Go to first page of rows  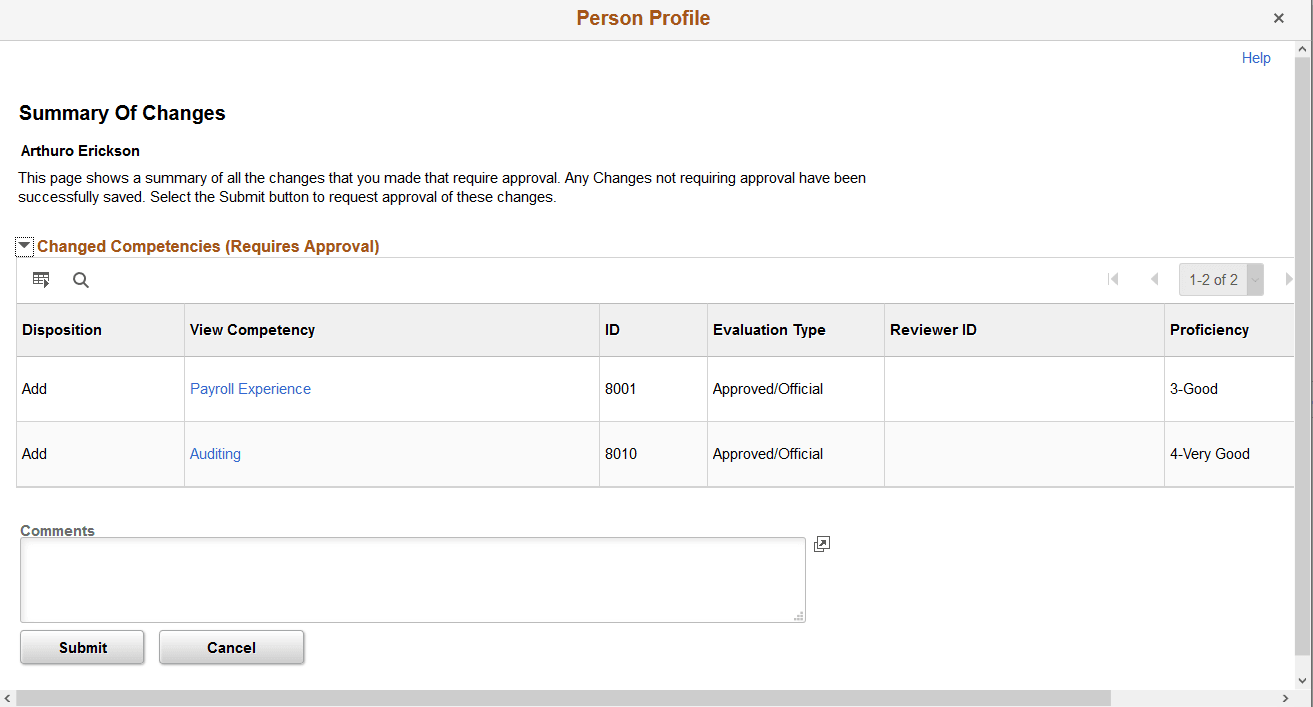pos(1113,280)
